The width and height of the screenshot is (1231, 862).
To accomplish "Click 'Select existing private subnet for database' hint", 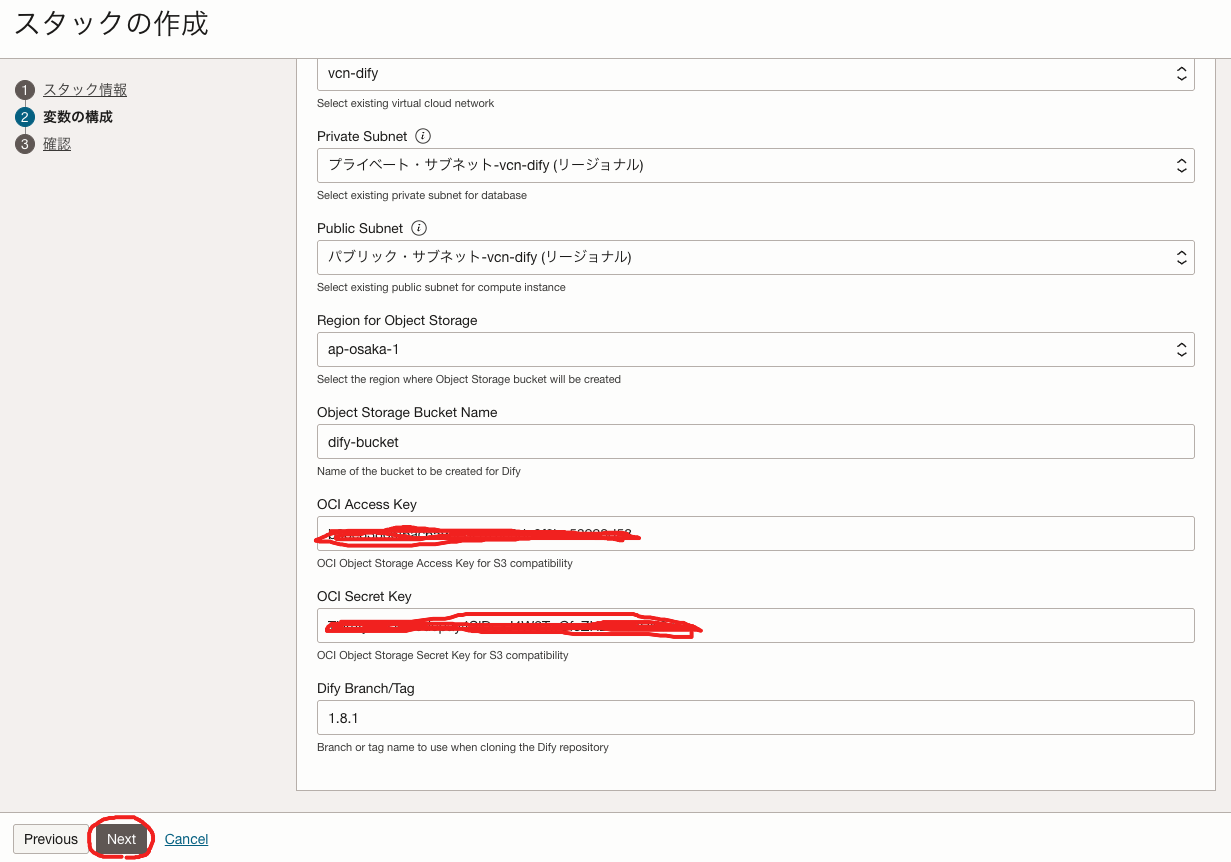I will click(x=422, y=195).
